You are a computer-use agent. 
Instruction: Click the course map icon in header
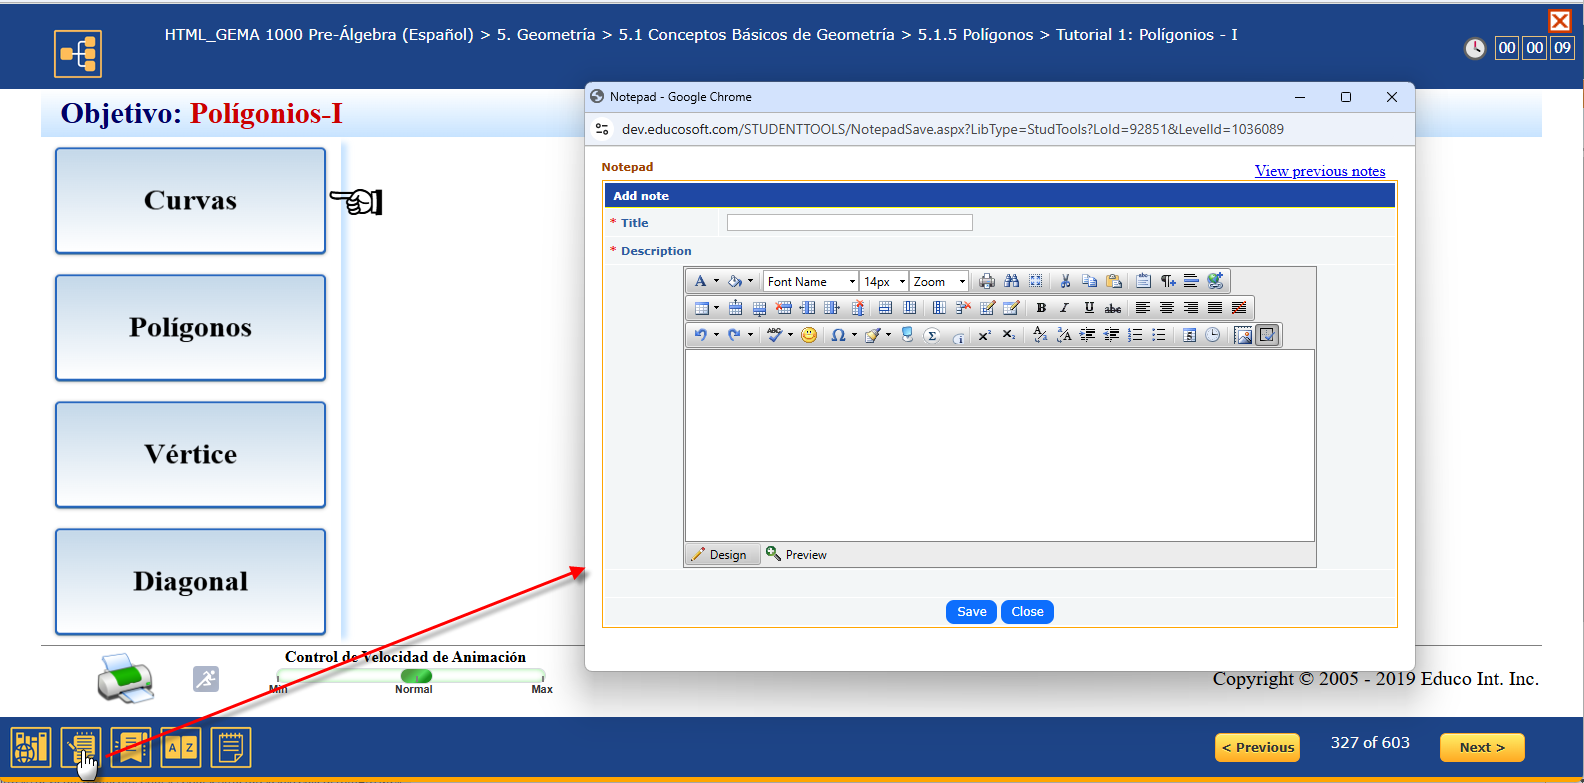pyautogui.click(x=78, y=54)
